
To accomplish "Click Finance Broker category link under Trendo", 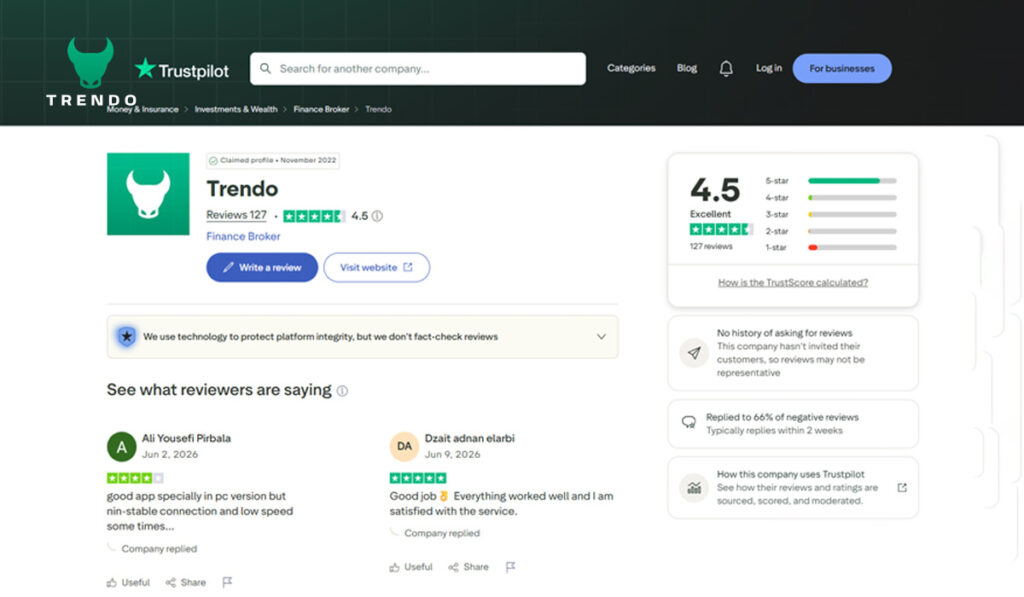I will point(243,236).
